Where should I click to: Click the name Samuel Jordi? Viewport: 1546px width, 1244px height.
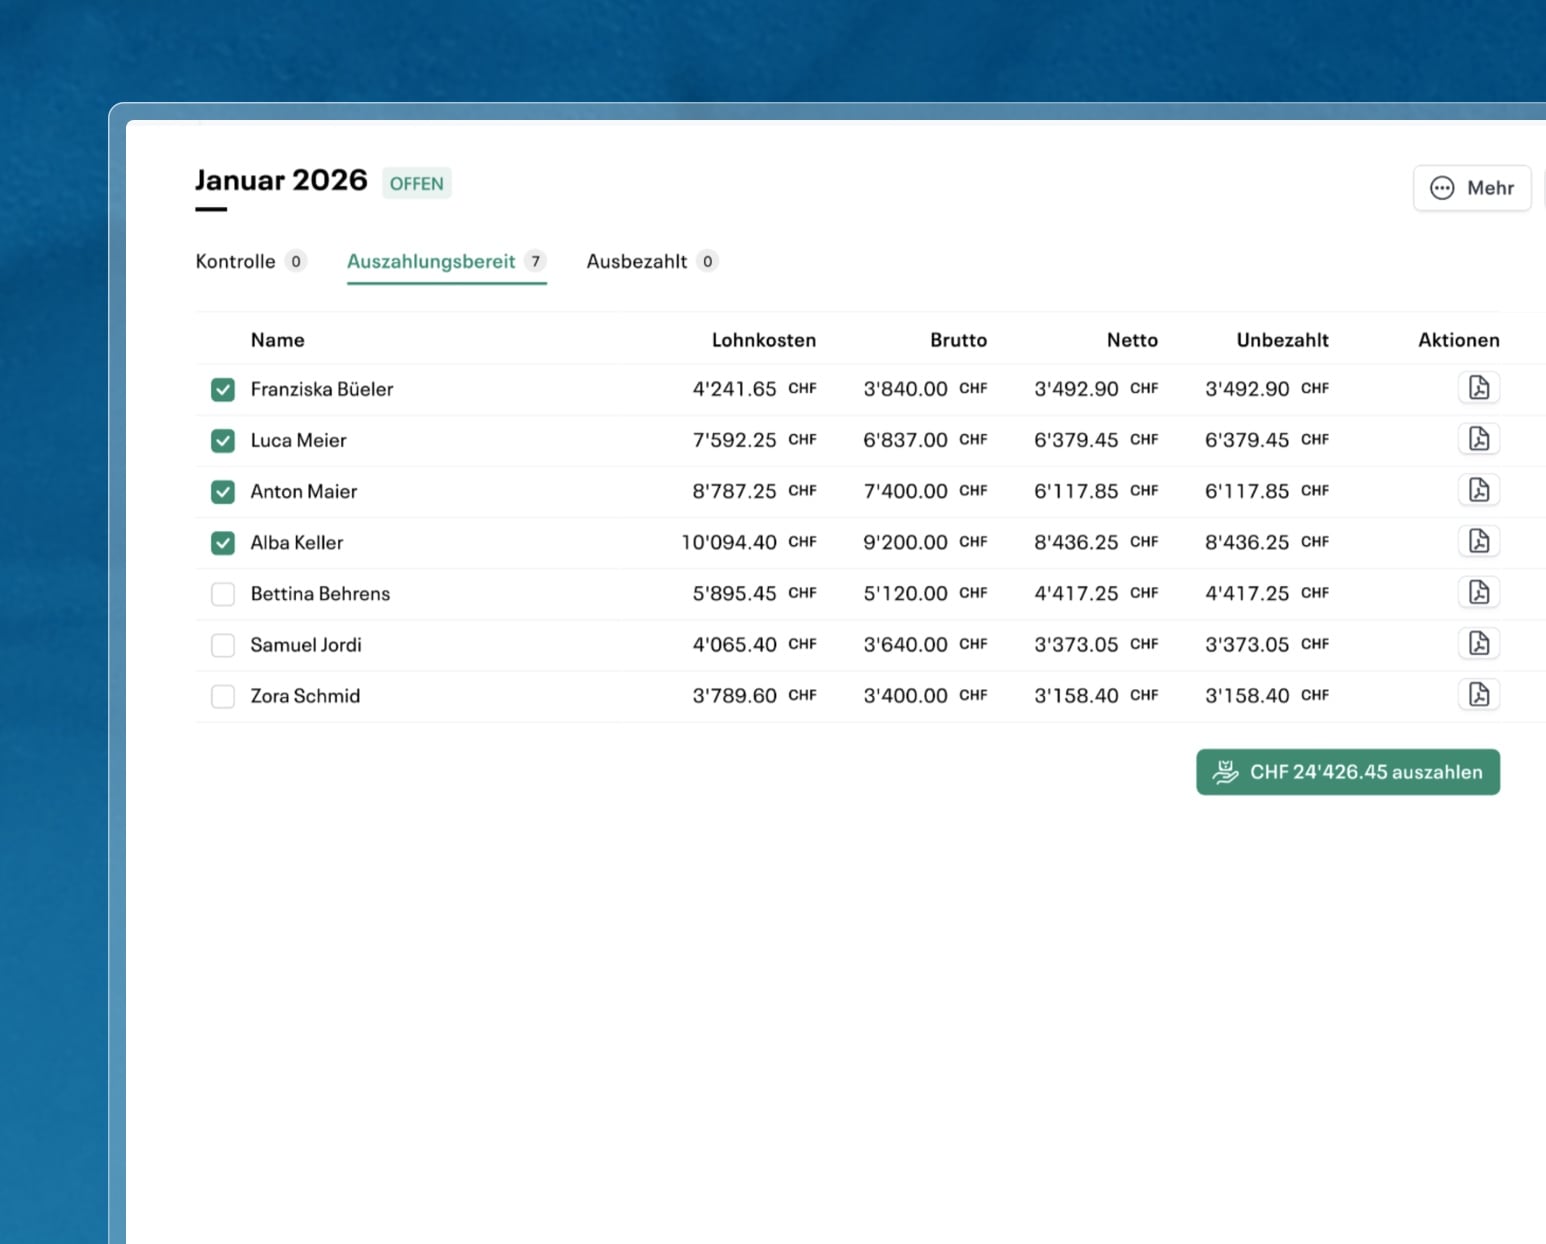pos(306,644)
